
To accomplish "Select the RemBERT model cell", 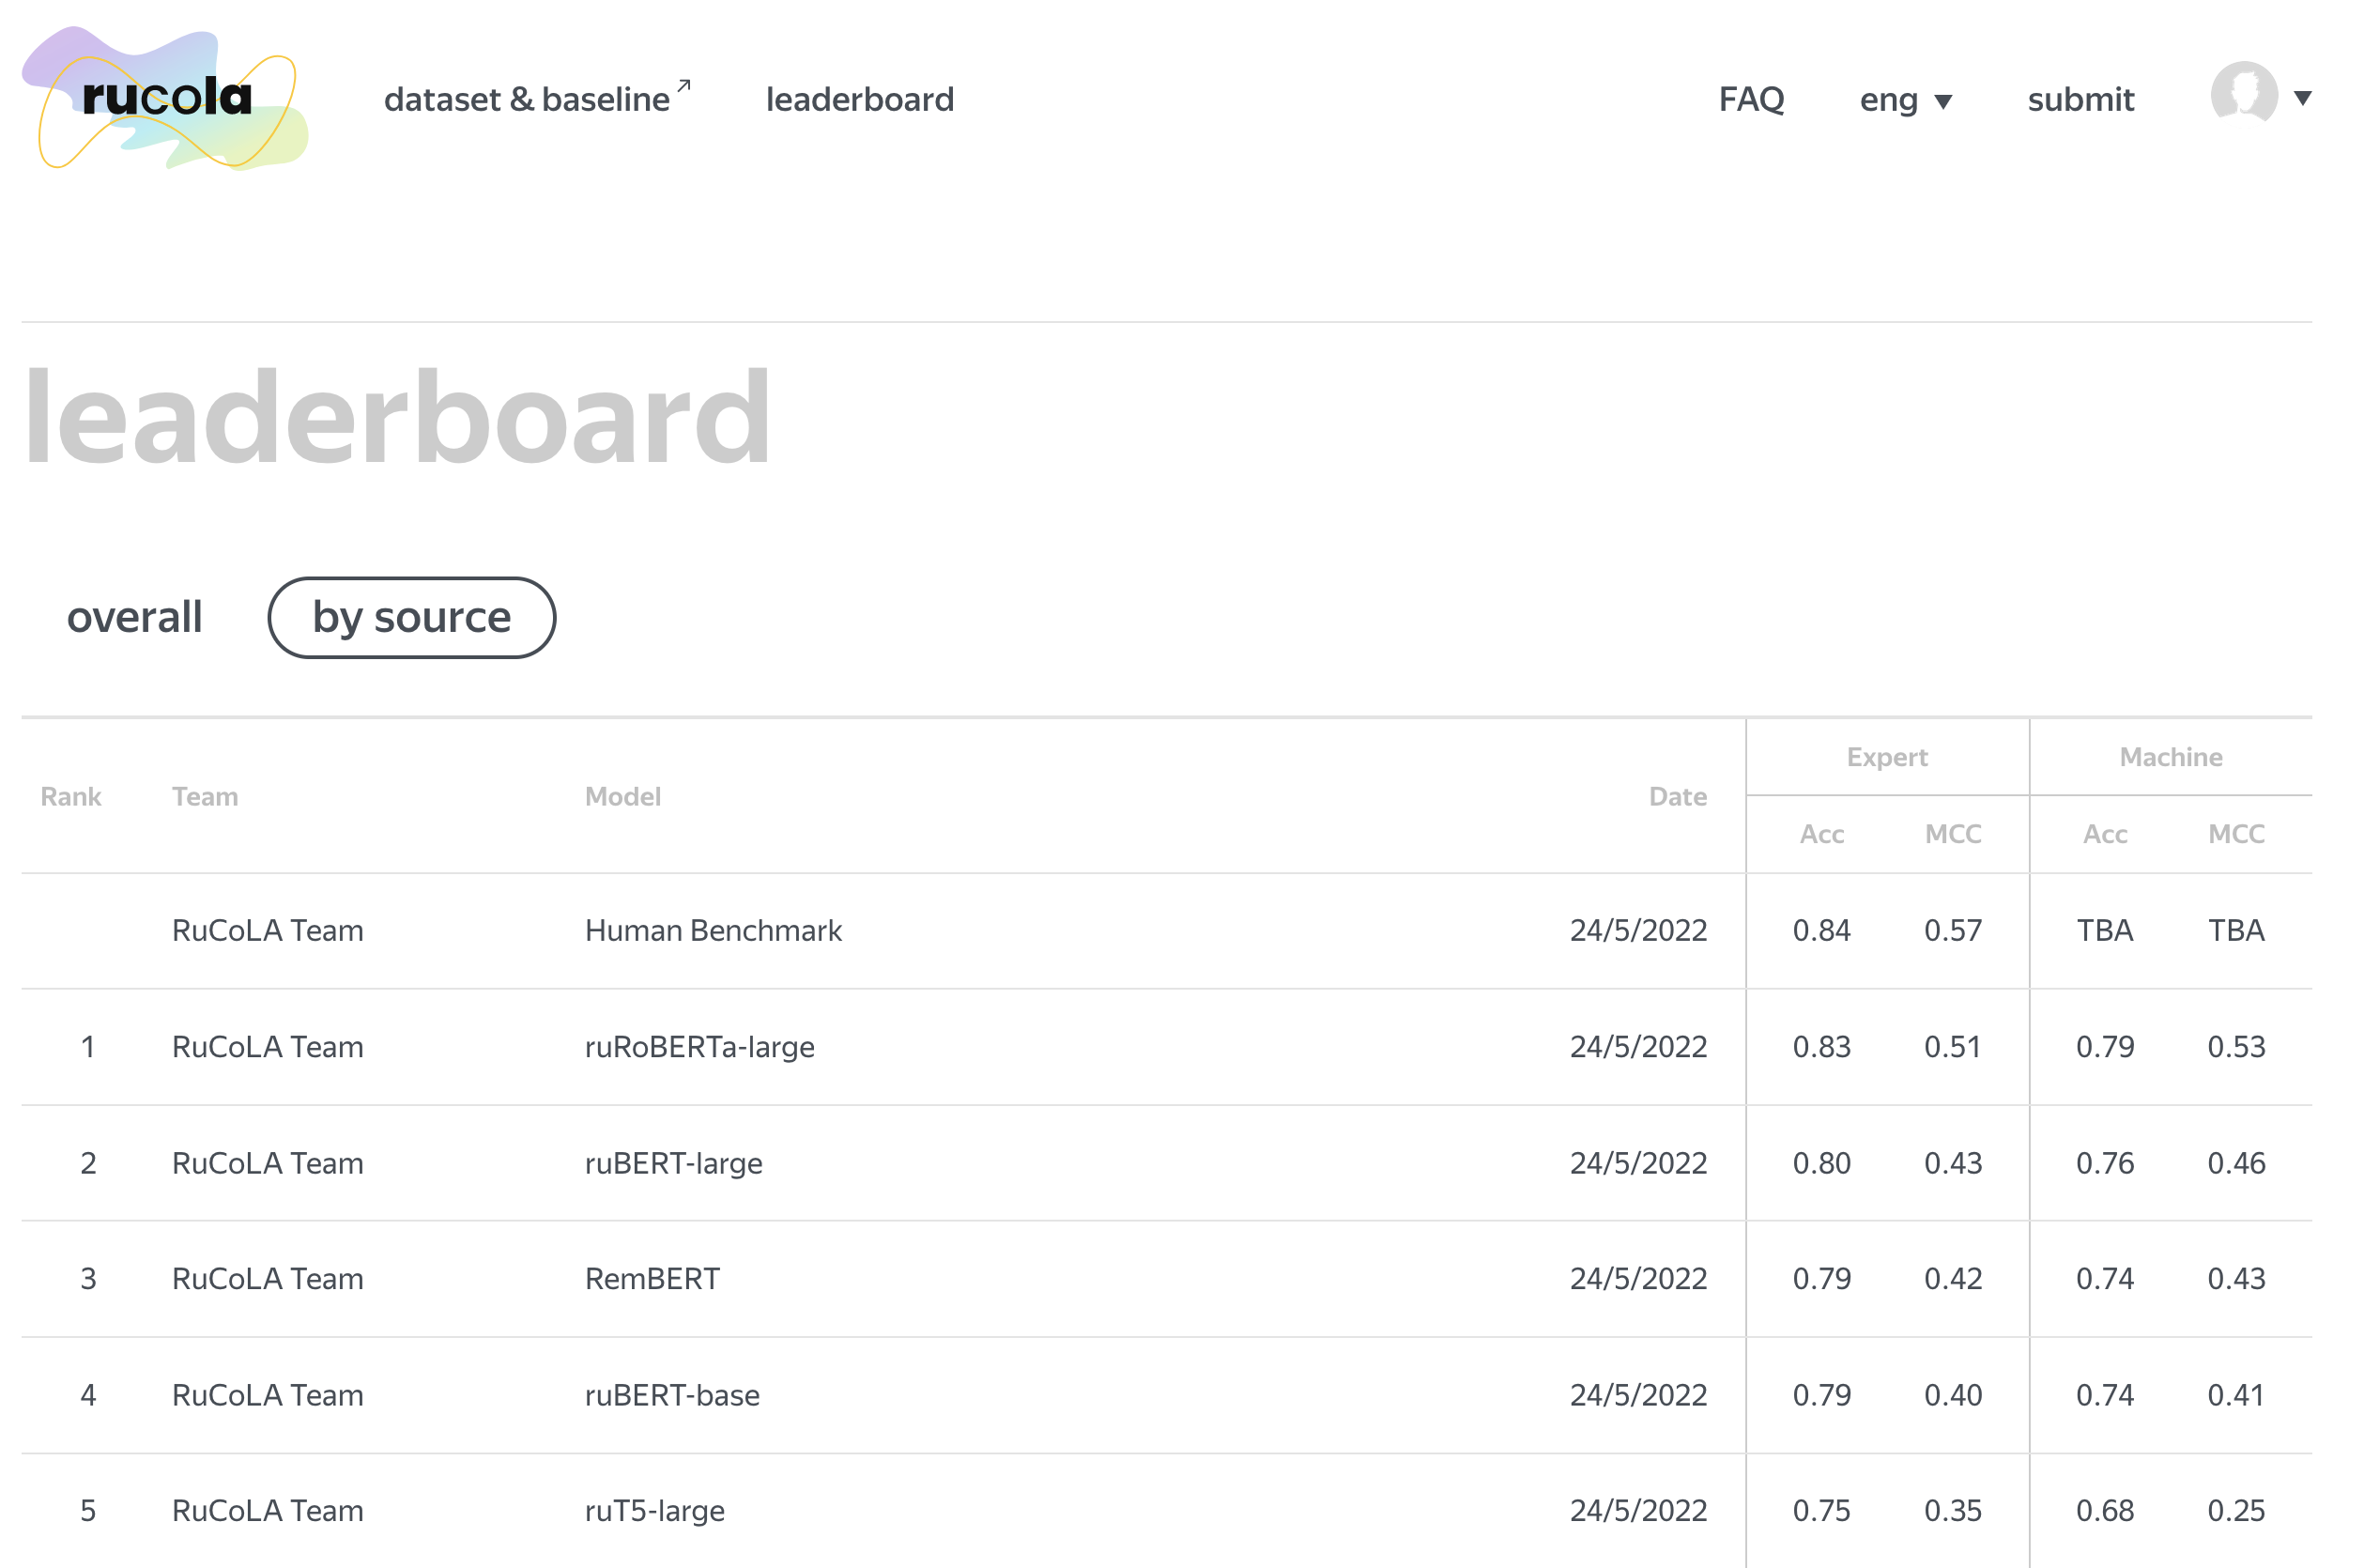I will 652,1278.
